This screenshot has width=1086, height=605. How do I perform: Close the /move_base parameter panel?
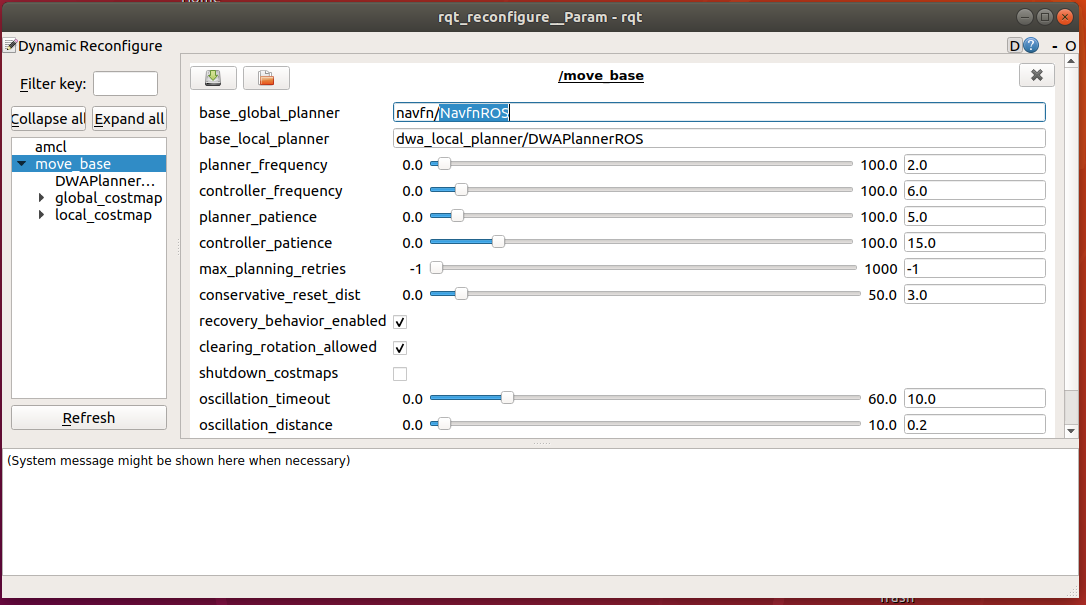pos(1036,75)
